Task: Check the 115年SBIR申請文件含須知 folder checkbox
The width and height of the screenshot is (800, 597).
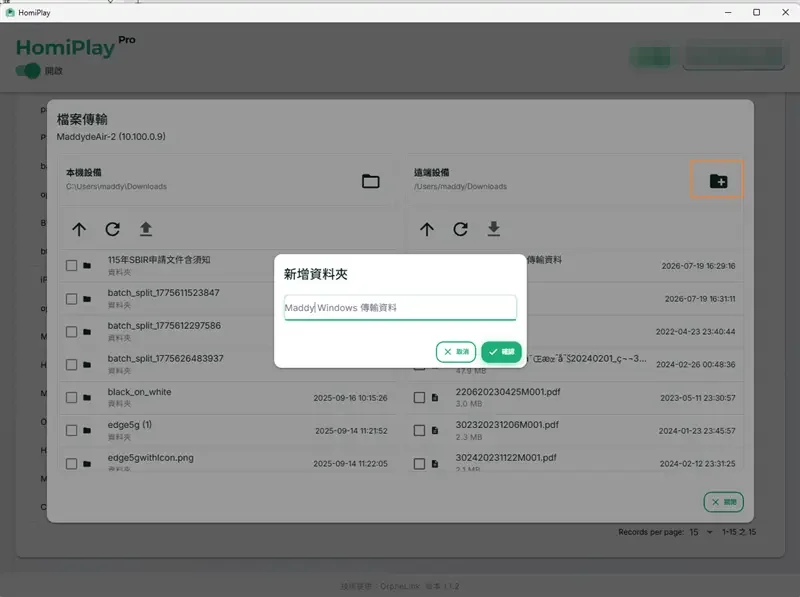Action: click(x=71, y=266)
